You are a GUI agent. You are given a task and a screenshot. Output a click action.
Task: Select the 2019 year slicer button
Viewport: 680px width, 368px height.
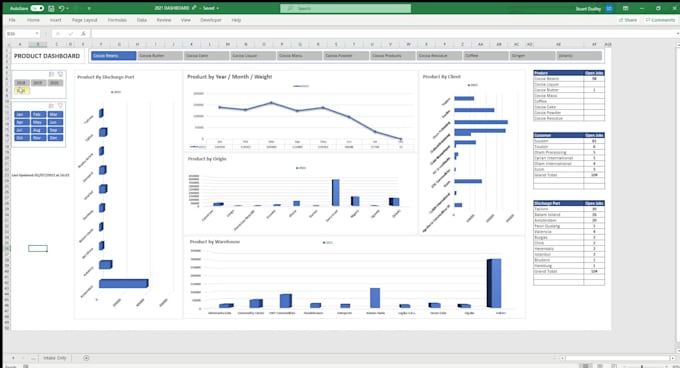pyautogui.click(x=38, y=83)
